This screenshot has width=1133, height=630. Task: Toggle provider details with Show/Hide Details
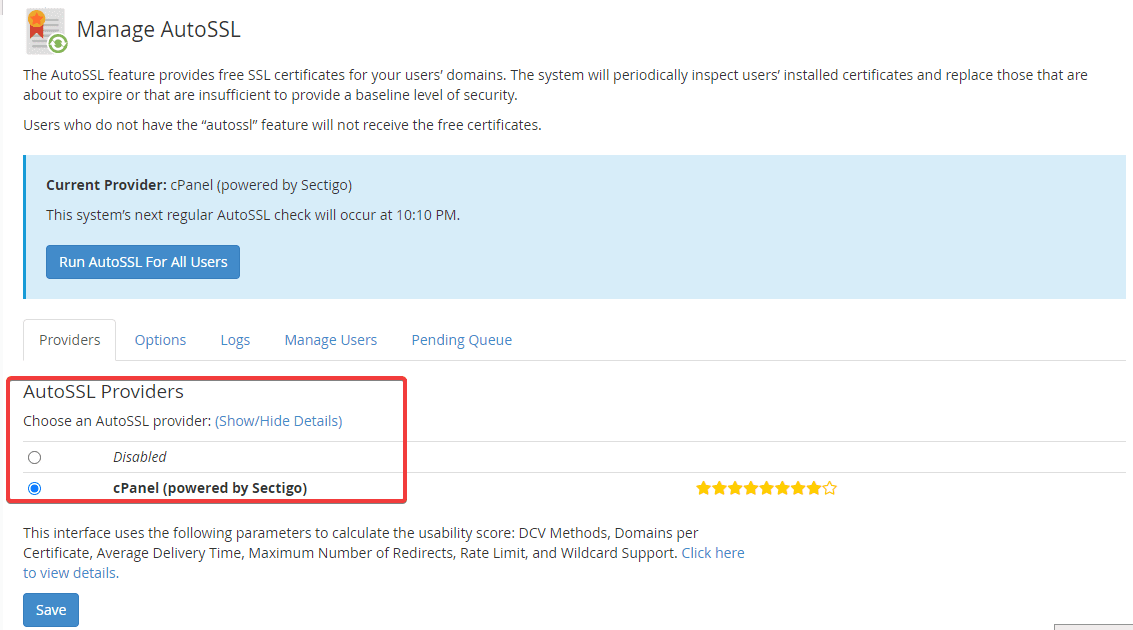coord(278,421)
